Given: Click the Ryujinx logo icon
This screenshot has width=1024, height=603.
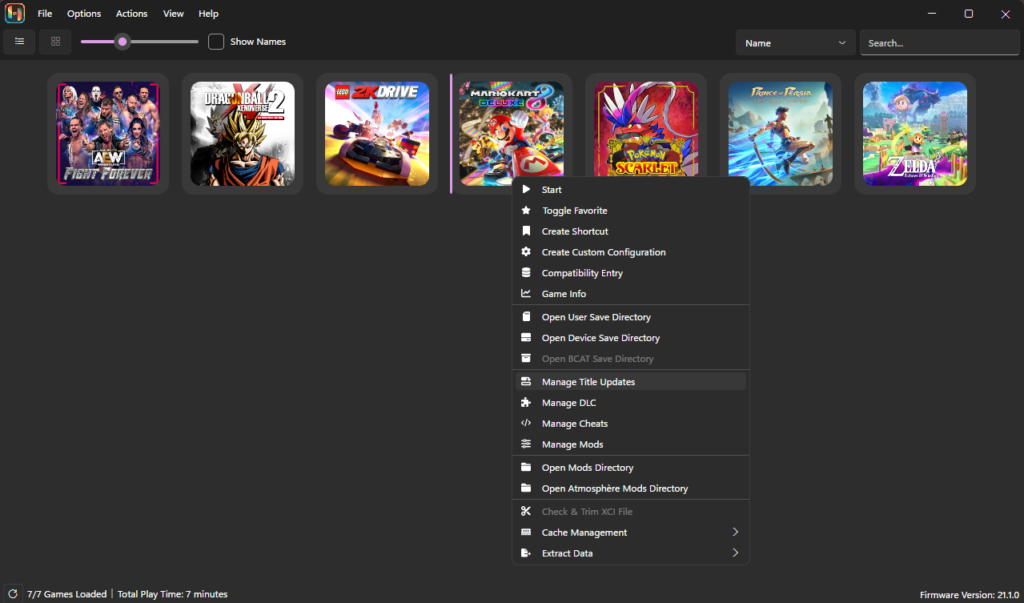Looking at the screenshot, I should [x=13, y=13].
